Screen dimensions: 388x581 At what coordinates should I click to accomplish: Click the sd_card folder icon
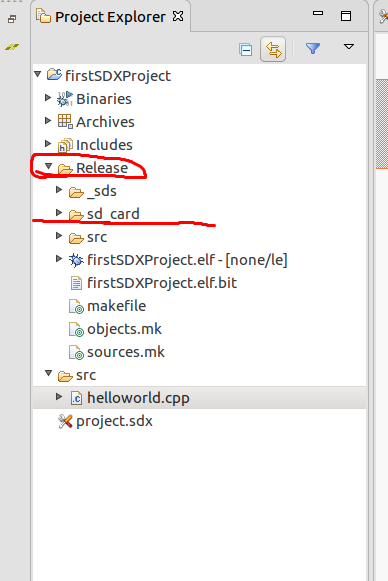(76, 215)
